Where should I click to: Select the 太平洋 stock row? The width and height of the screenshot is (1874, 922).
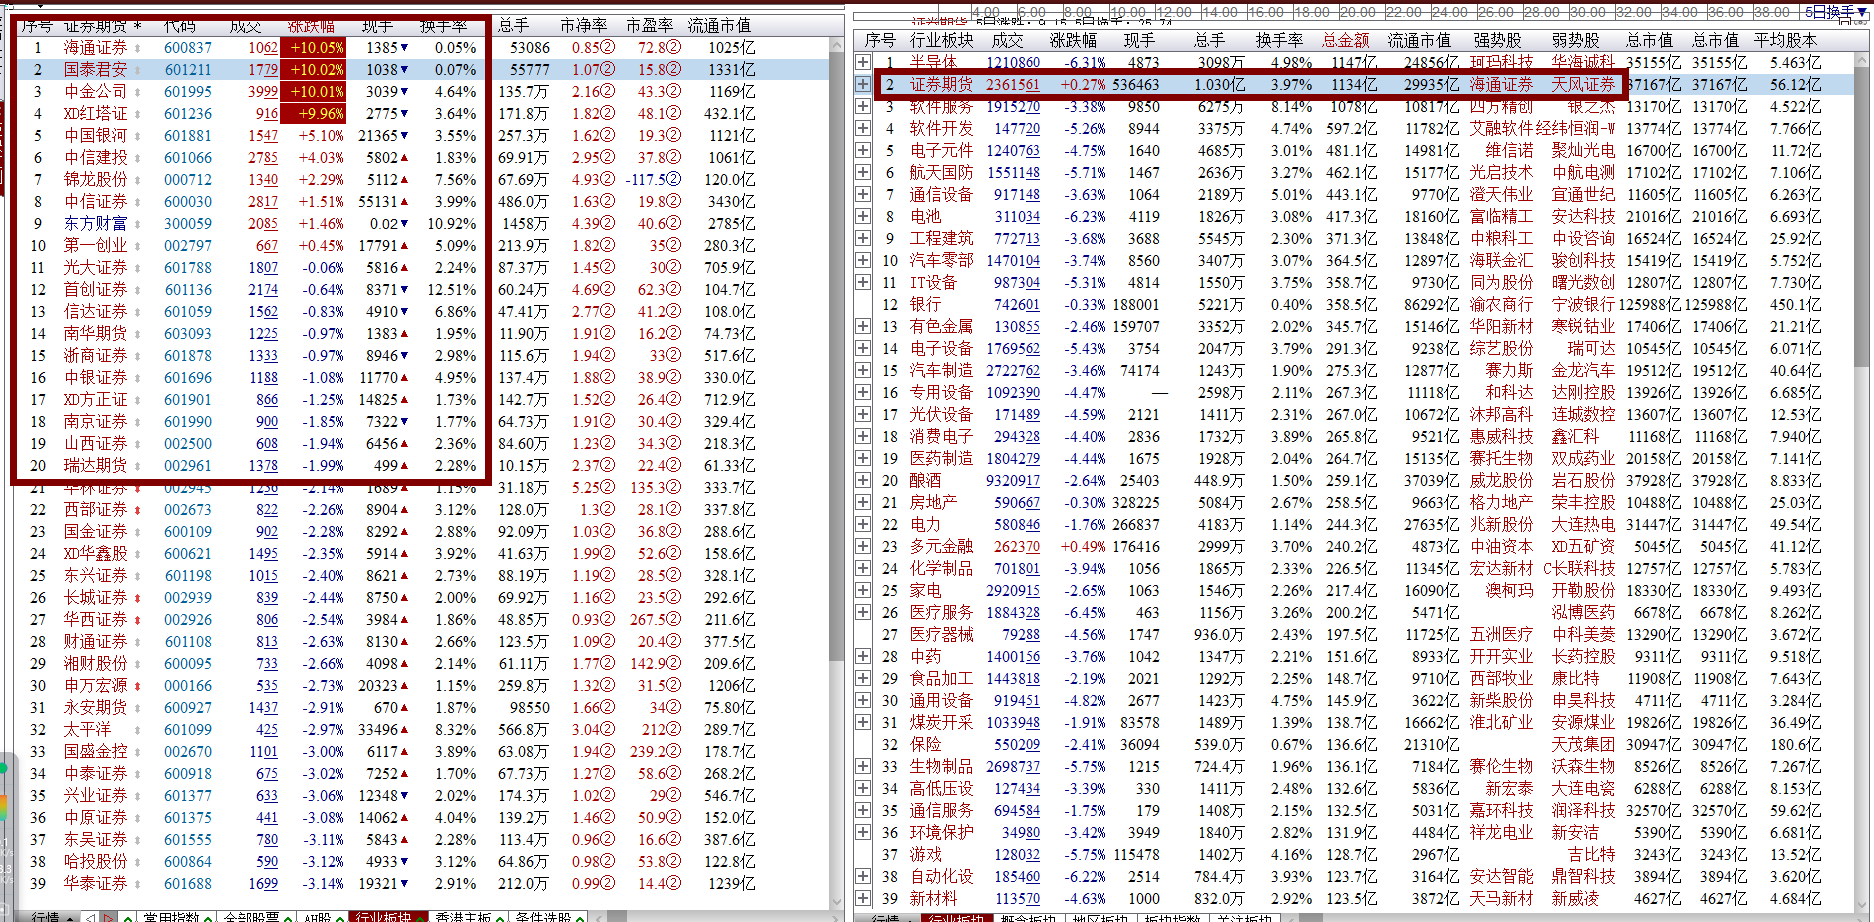(x=424, y=729)
